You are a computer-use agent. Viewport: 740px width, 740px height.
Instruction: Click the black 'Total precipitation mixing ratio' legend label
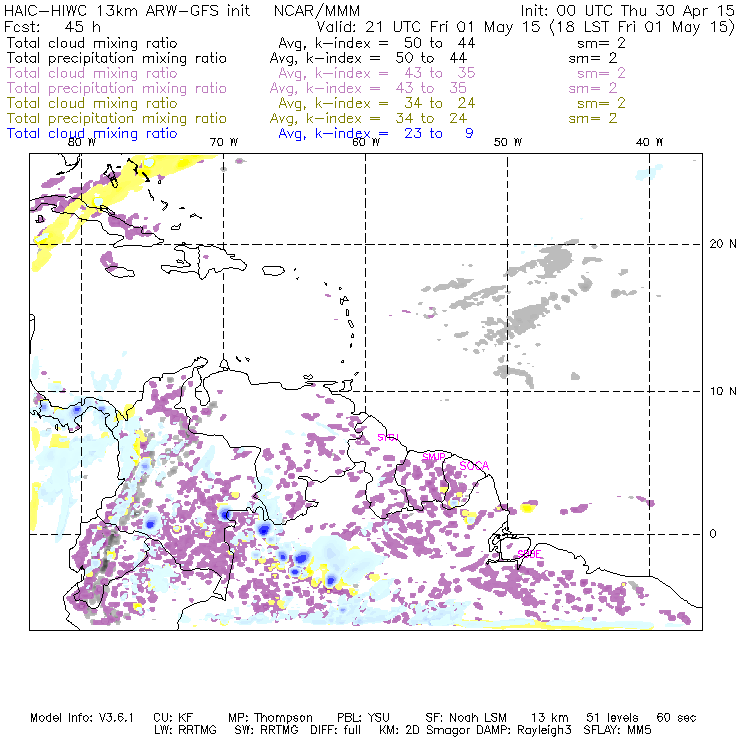click(x=117, y=58)
